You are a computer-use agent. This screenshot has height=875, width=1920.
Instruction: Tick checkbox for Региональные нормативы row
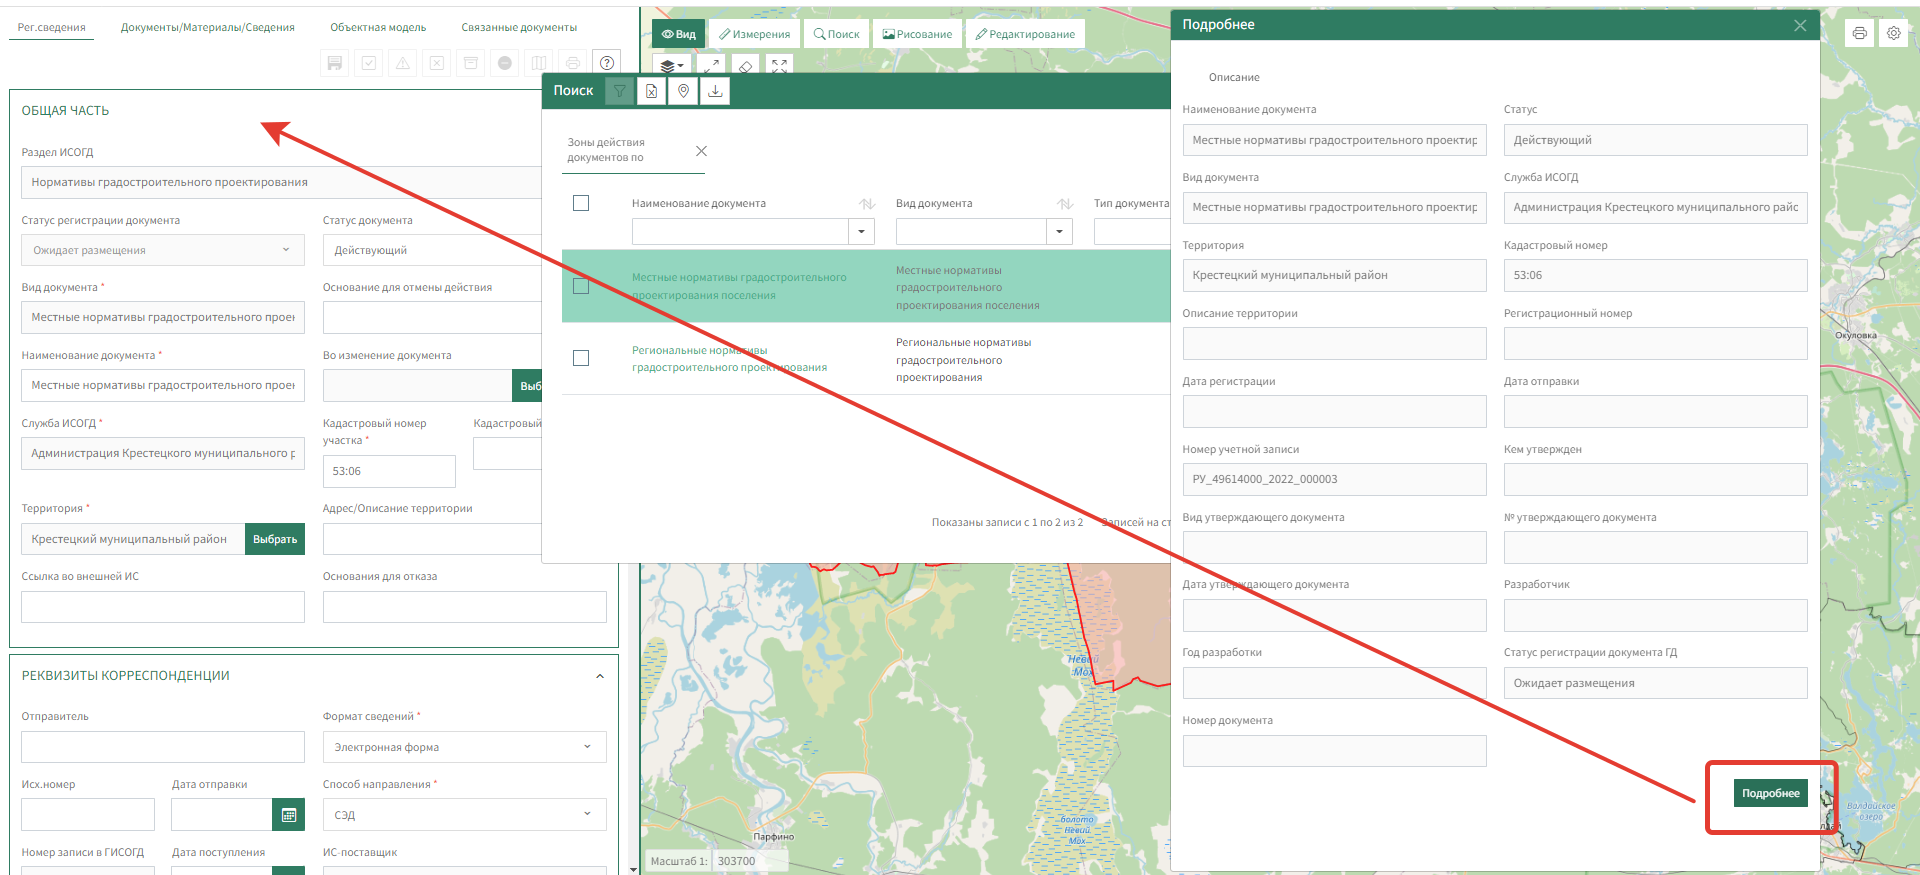[581, 358]
